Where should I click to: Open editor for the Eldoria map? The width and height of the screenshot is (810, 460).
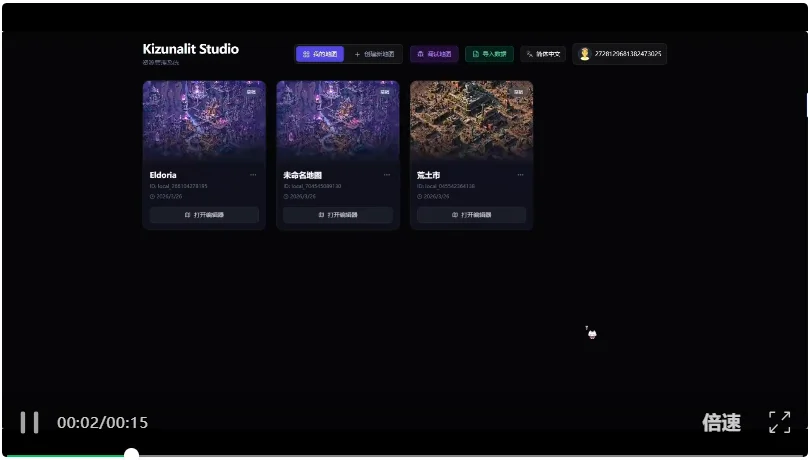click(x=204, y=215)
